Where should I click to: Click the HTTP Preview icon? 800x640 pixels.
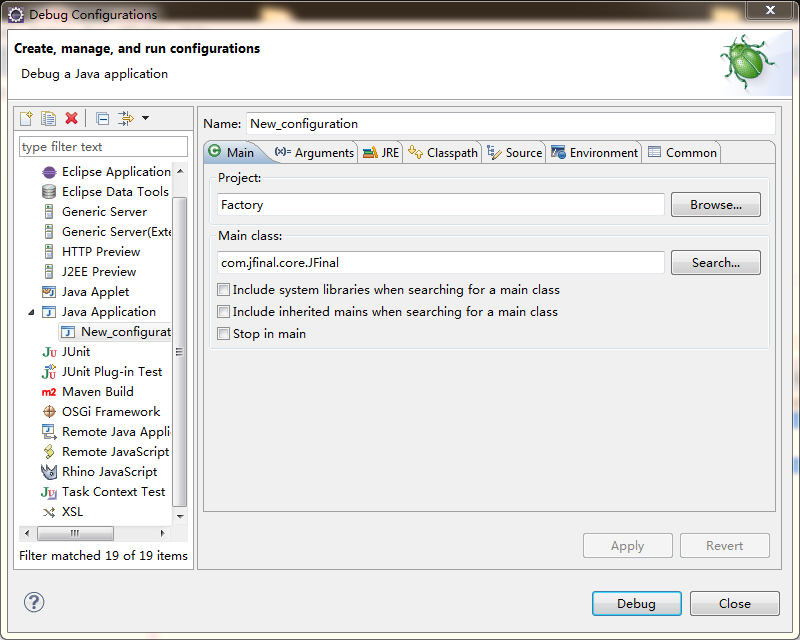tap(49, 252)
